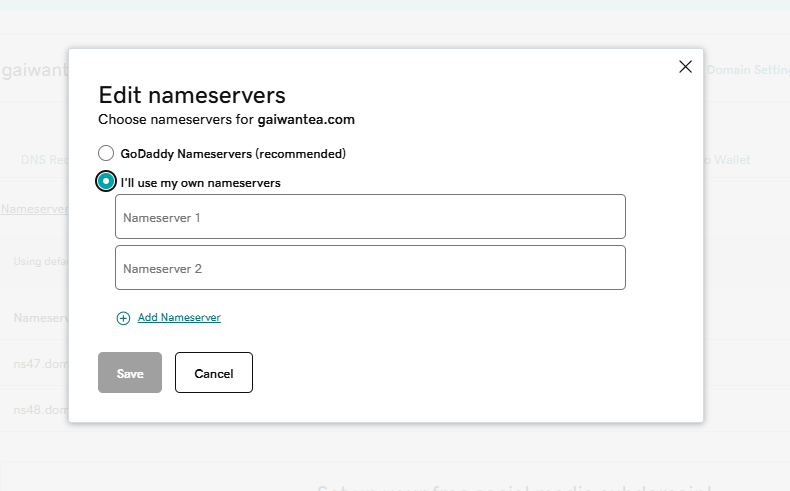
Task: Click the "GoDaddy Nameservers (recommended)" label text
Action: point(233,154)
